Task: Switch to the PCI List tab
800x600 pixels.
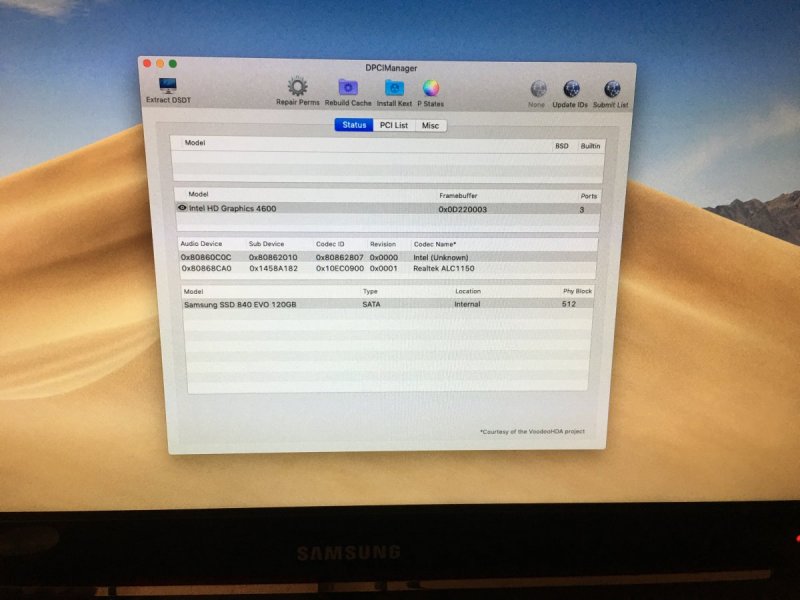Action: [394, 125]
